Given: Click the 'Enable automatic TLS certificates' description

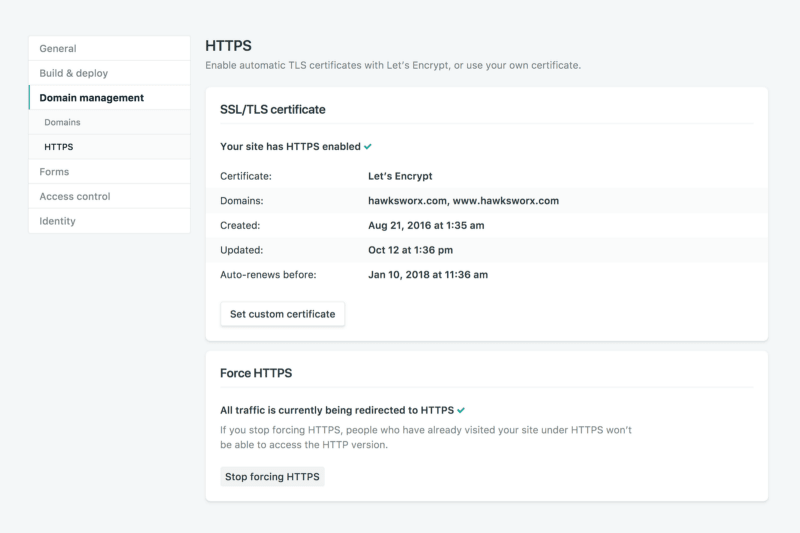Looking at the screenshot, I should [x=393, y=65].
